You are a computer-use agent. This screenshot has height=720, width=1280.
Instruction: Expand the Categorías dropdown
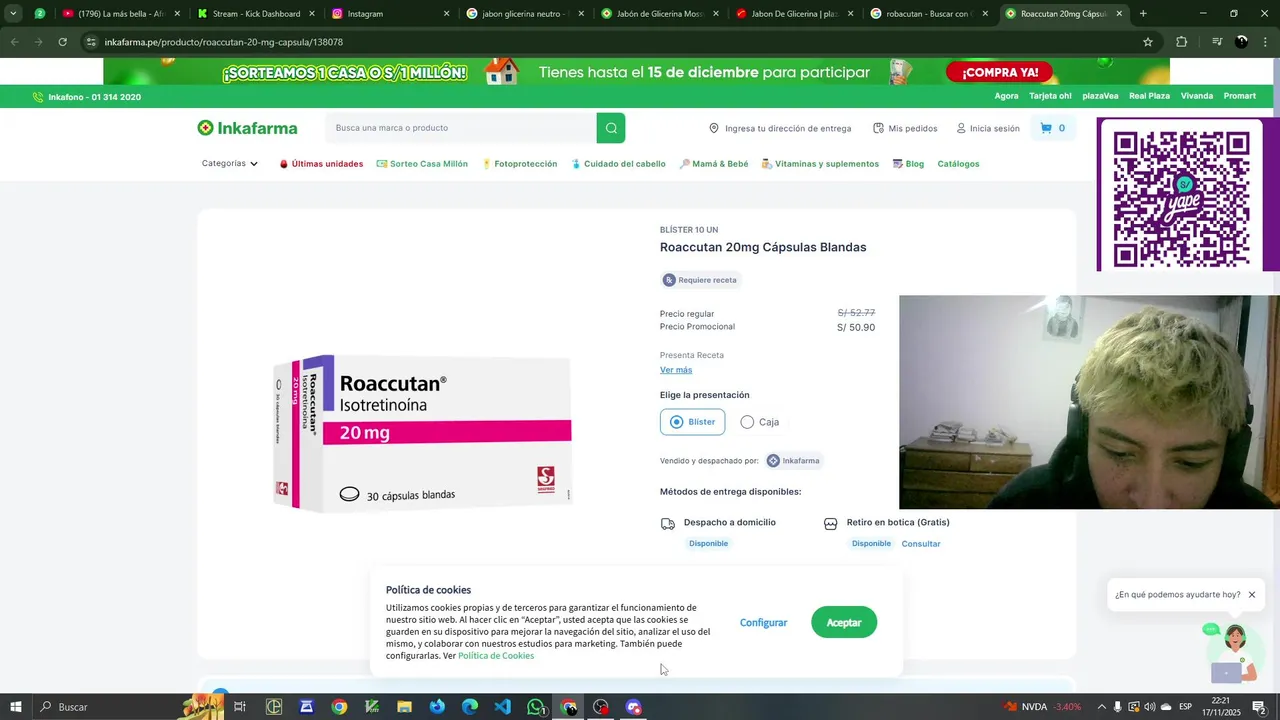point(229,164)
